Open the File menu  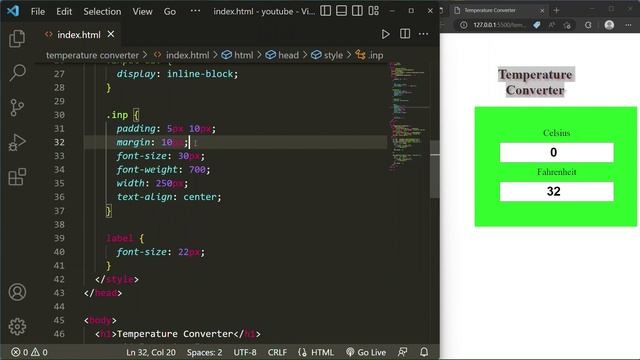click(38, 11)
